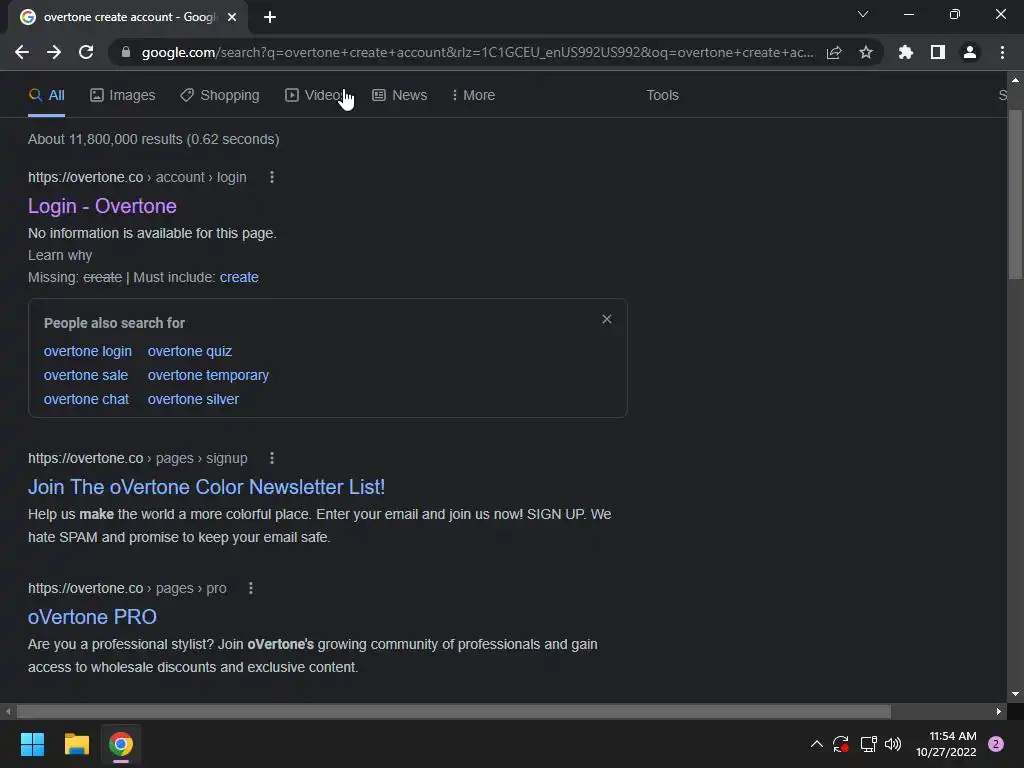The height and width of the screenshot is (768, 1024).
Task: Switch to Images search tab
Action: (123, 95)
